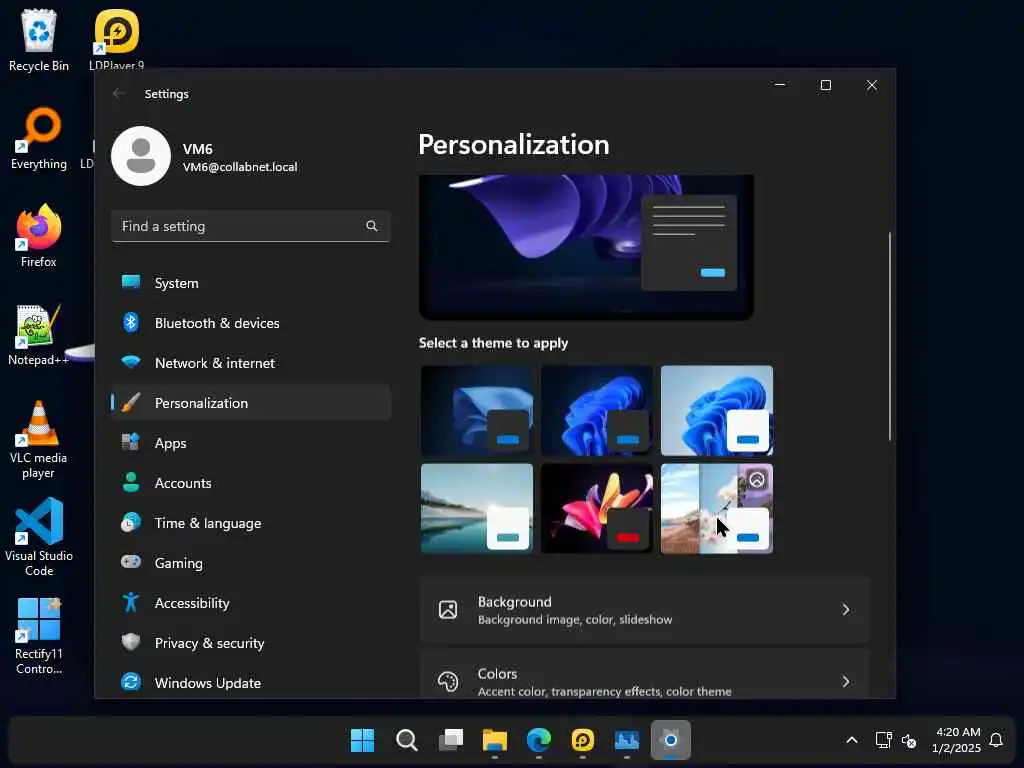Image resolution: width=1024 pixels, height=768 pixels.
Task: Open the VM6 account profile picture
Action: 141,156
